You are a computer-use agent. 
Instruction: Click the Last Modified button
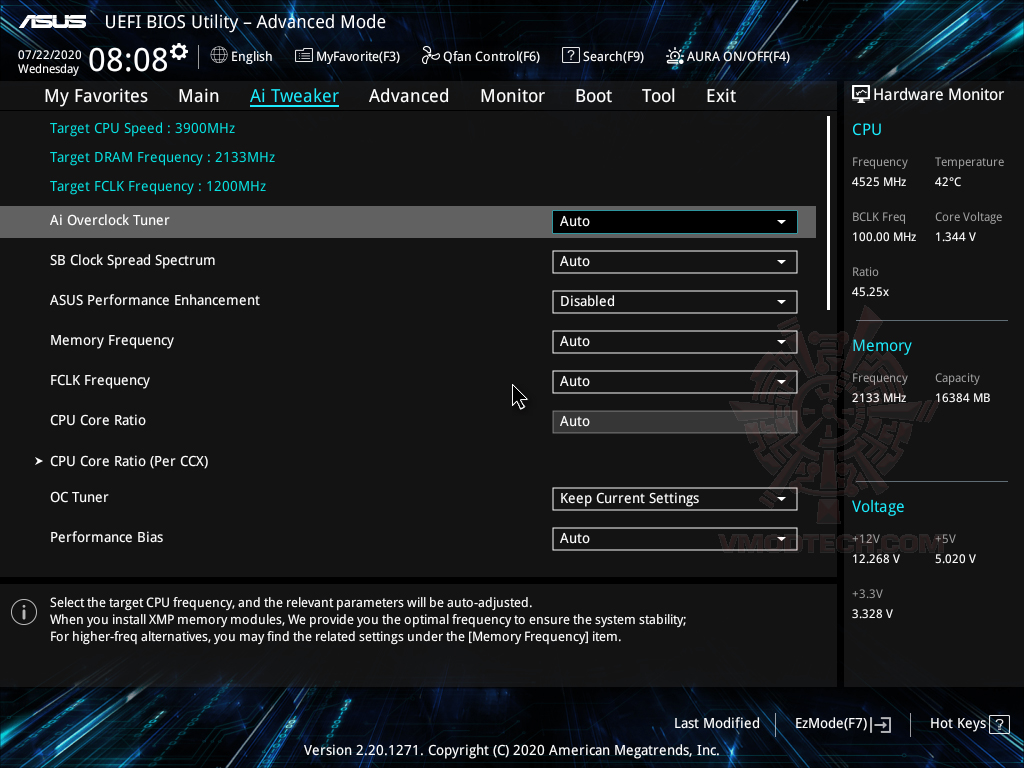(716, 723)
